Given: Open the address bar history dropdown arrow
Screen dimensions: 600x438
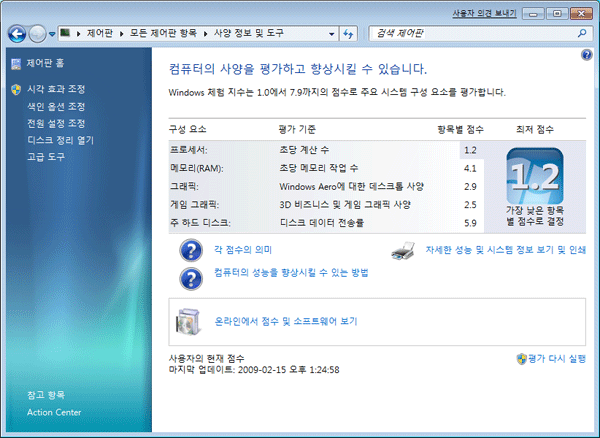Looking at the screenshot, I should (329, 33).
